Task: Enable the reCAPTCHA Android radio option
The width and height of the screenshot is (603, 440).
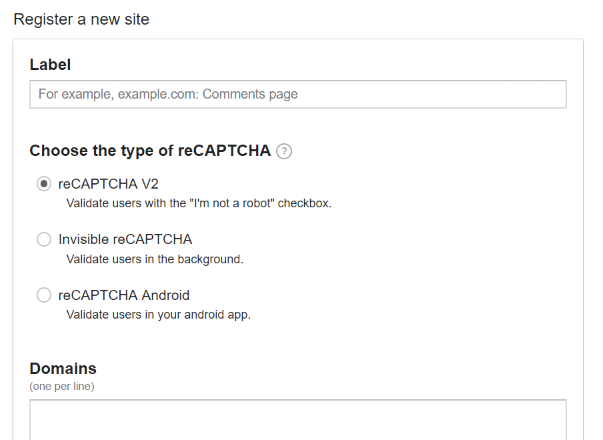Action: point(43,296)
